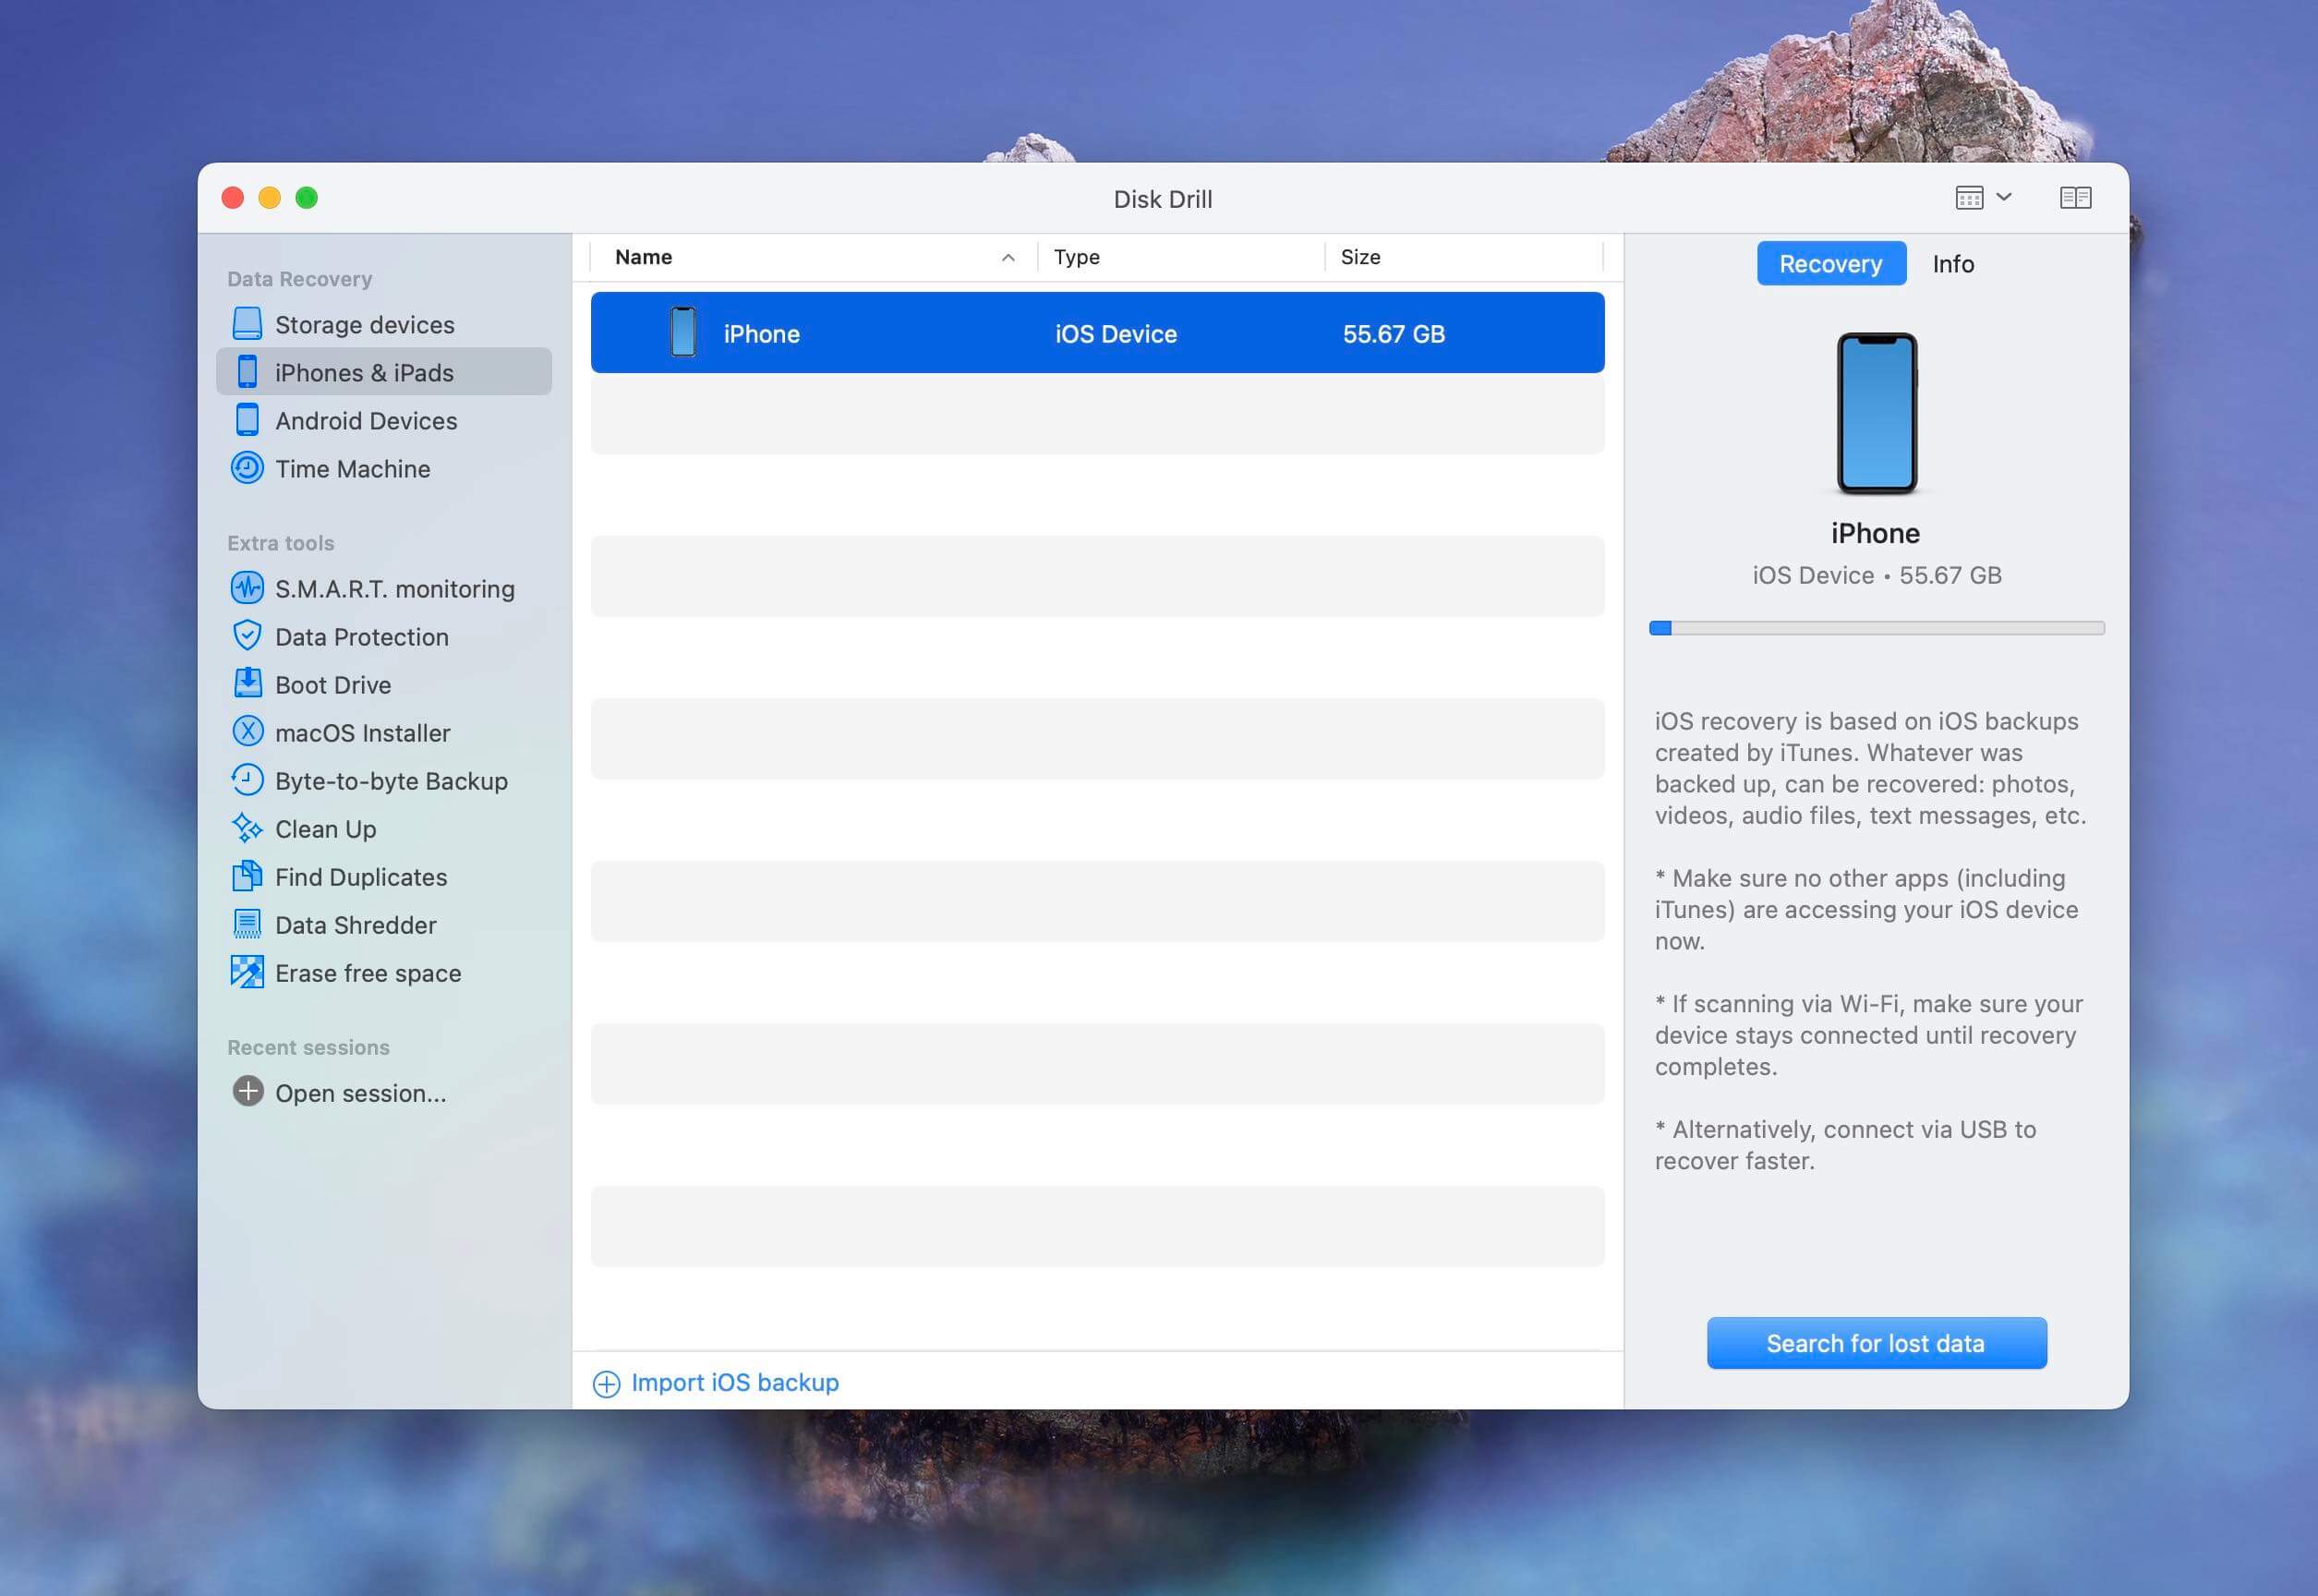Click the Boot Drive icon
Image resolution: width=2318 pixels, height=1596 pixels.
tap(247, 684)
